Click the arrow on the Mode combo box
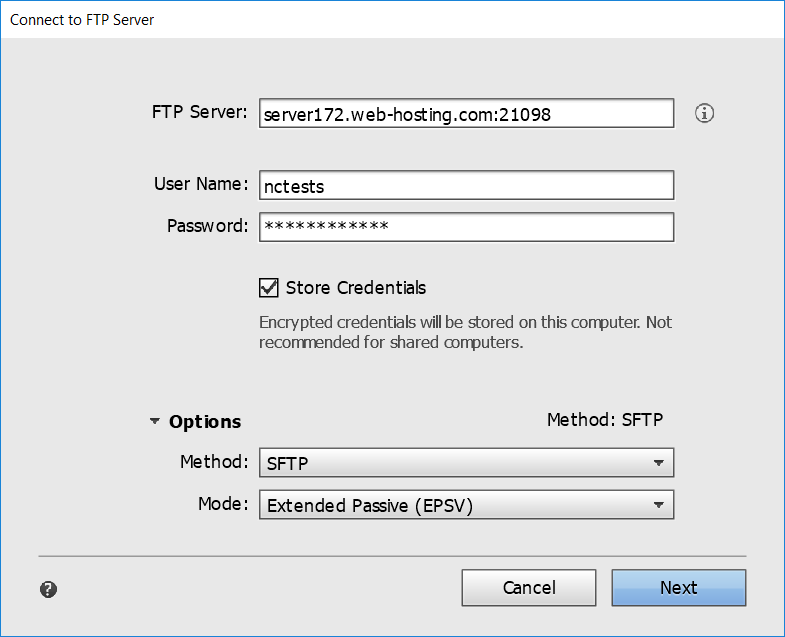Viewport: 785px width, 637px height. click(x=659, y=505)
